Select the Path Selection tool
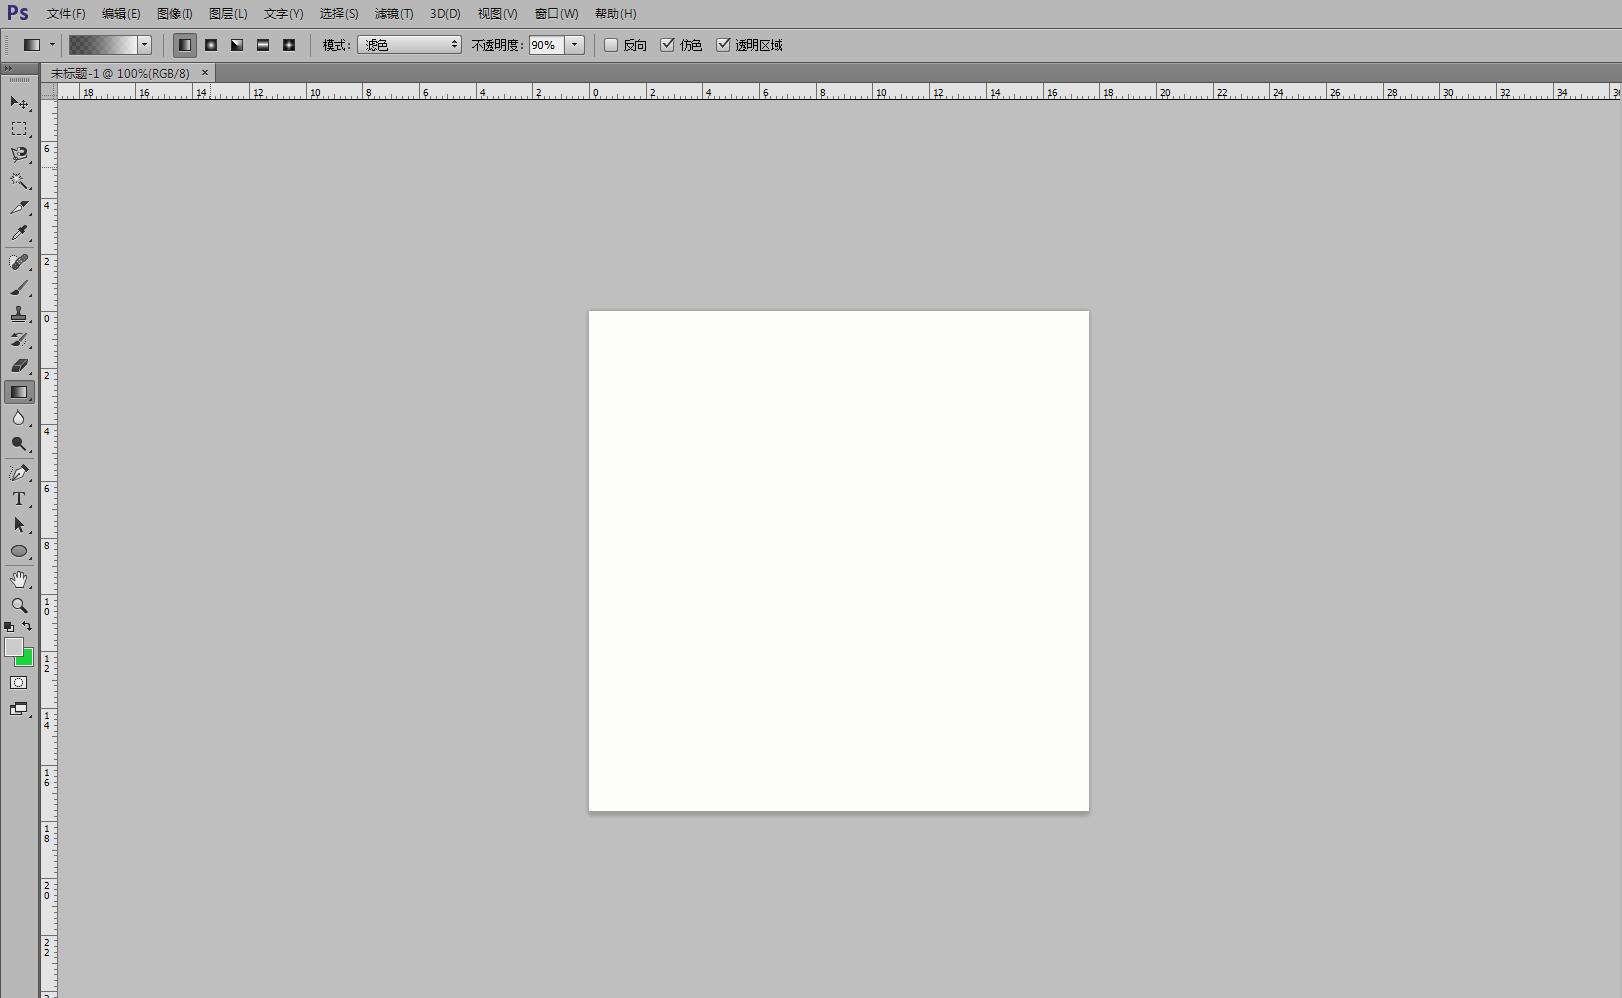This screenshot has height=998, width=1622. 19,525
